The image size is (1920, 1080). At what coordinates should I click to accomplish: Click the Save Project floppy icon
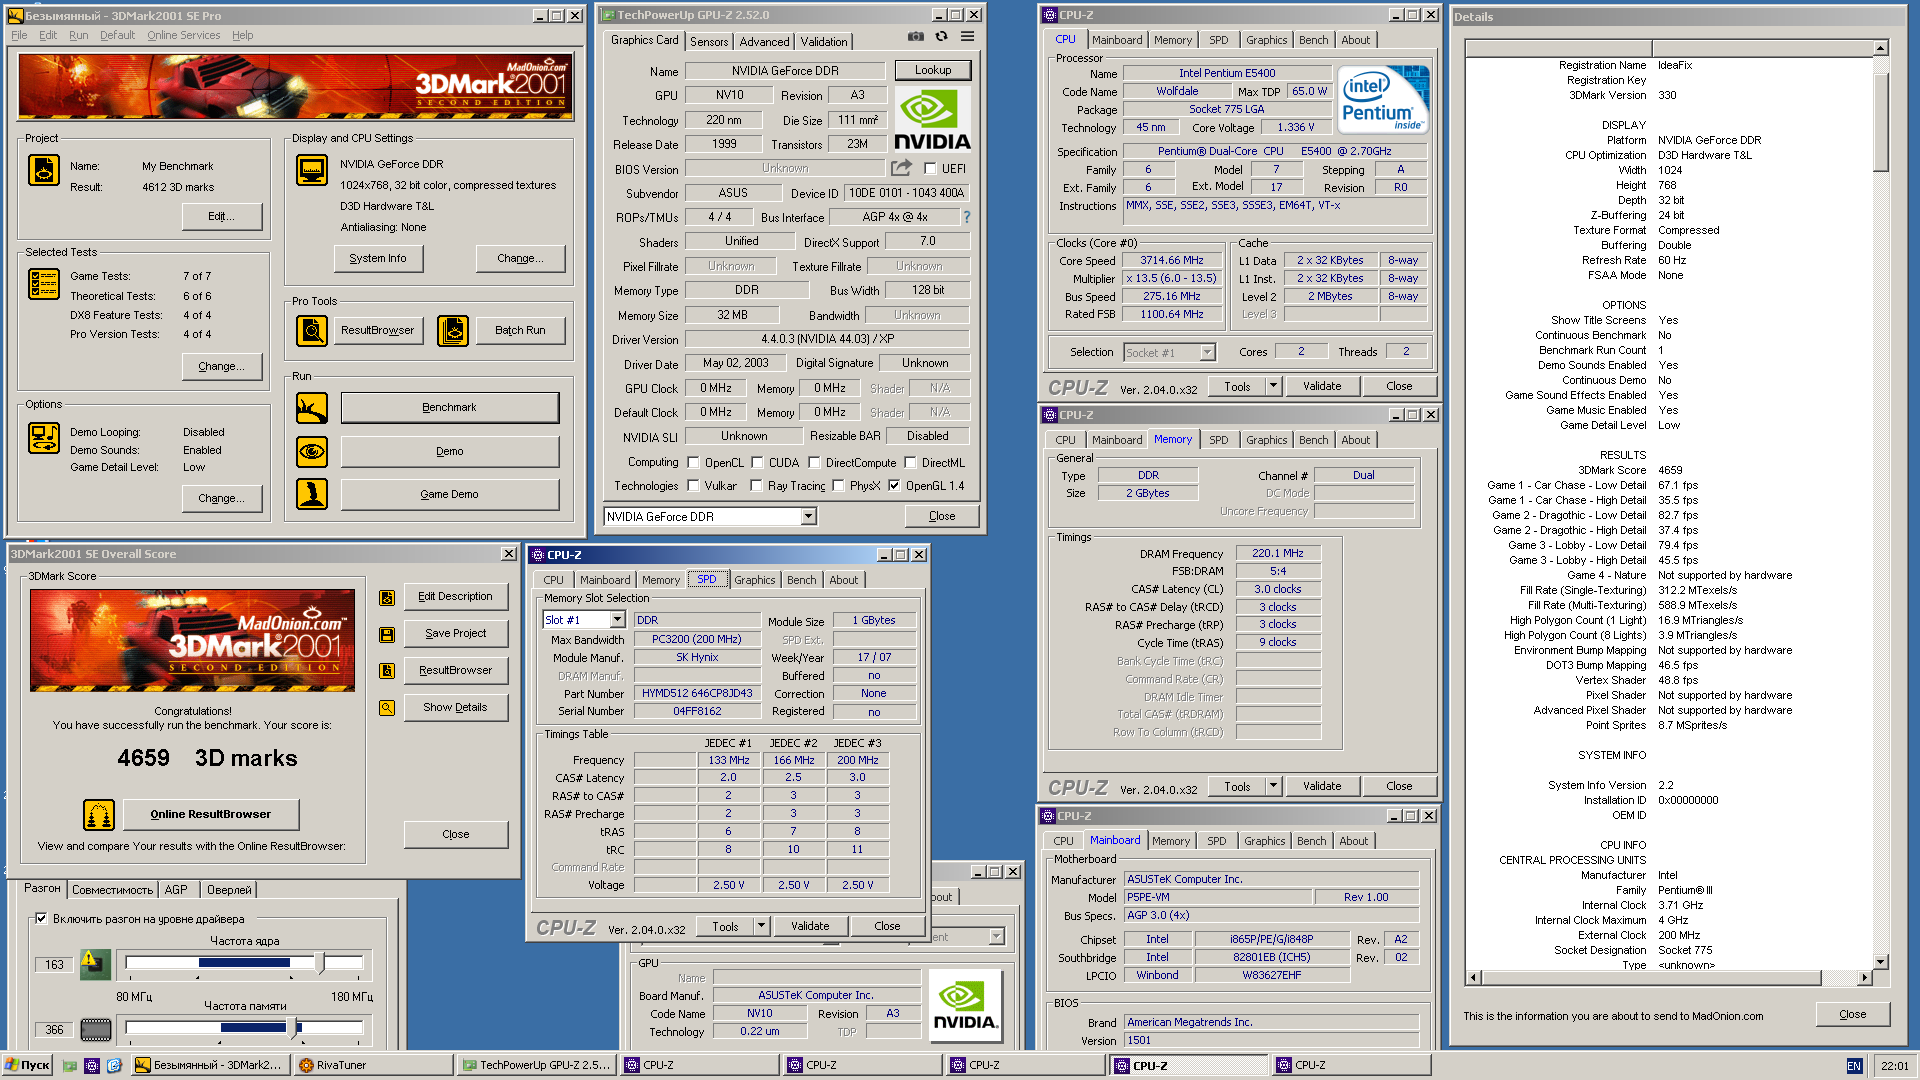click(x=387, y=634)
